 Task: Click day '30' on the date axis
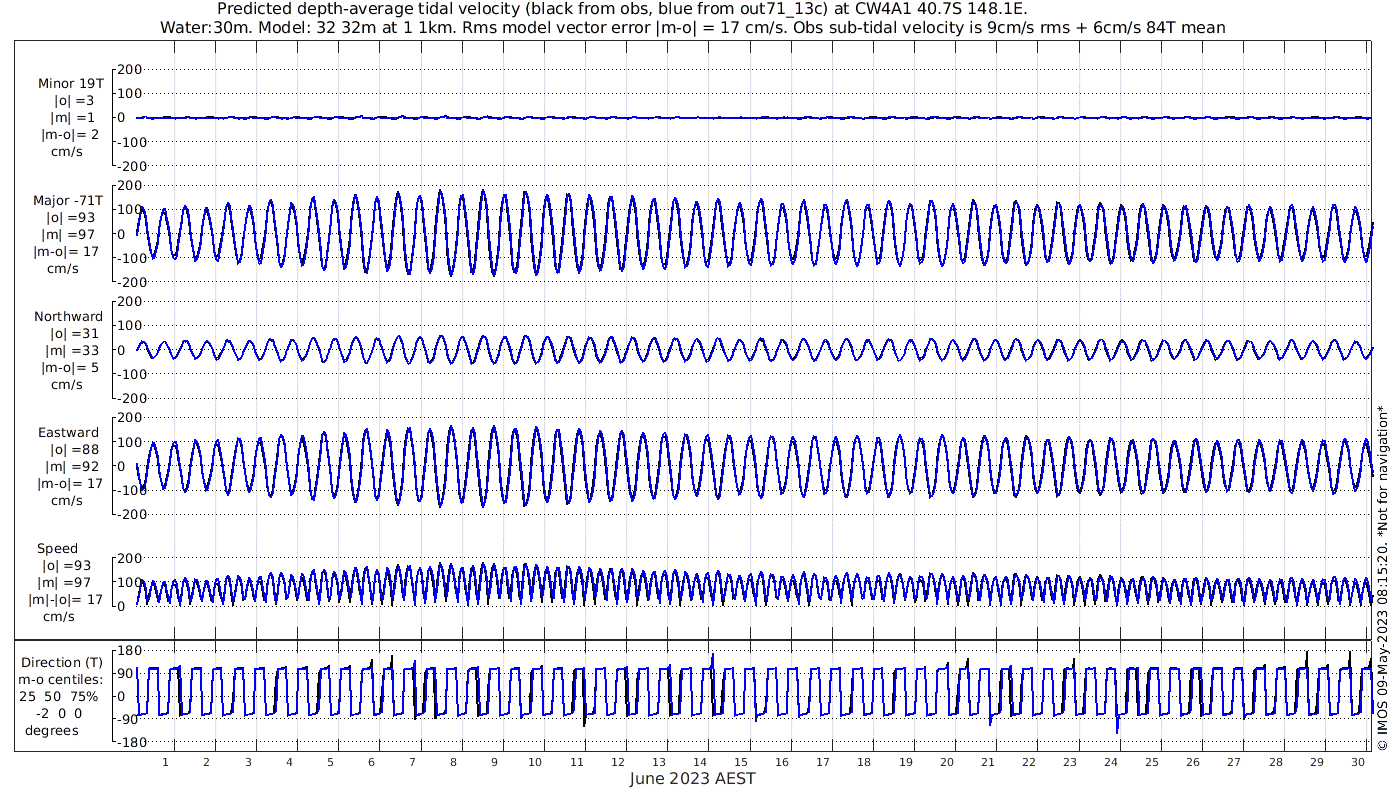pyautogui.click(x=1357, y=762)
